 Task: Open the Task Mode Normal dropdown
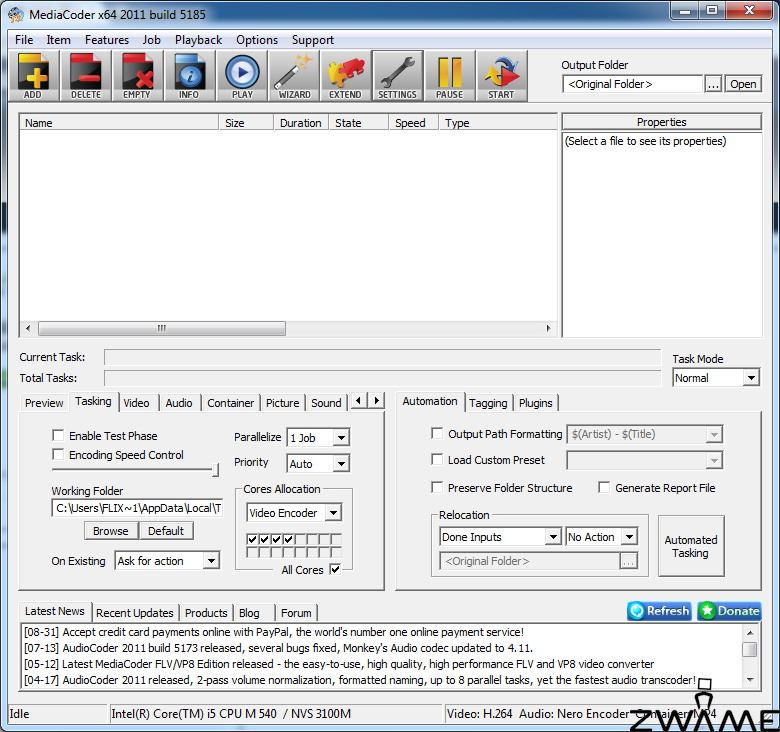tap(751, 378)
